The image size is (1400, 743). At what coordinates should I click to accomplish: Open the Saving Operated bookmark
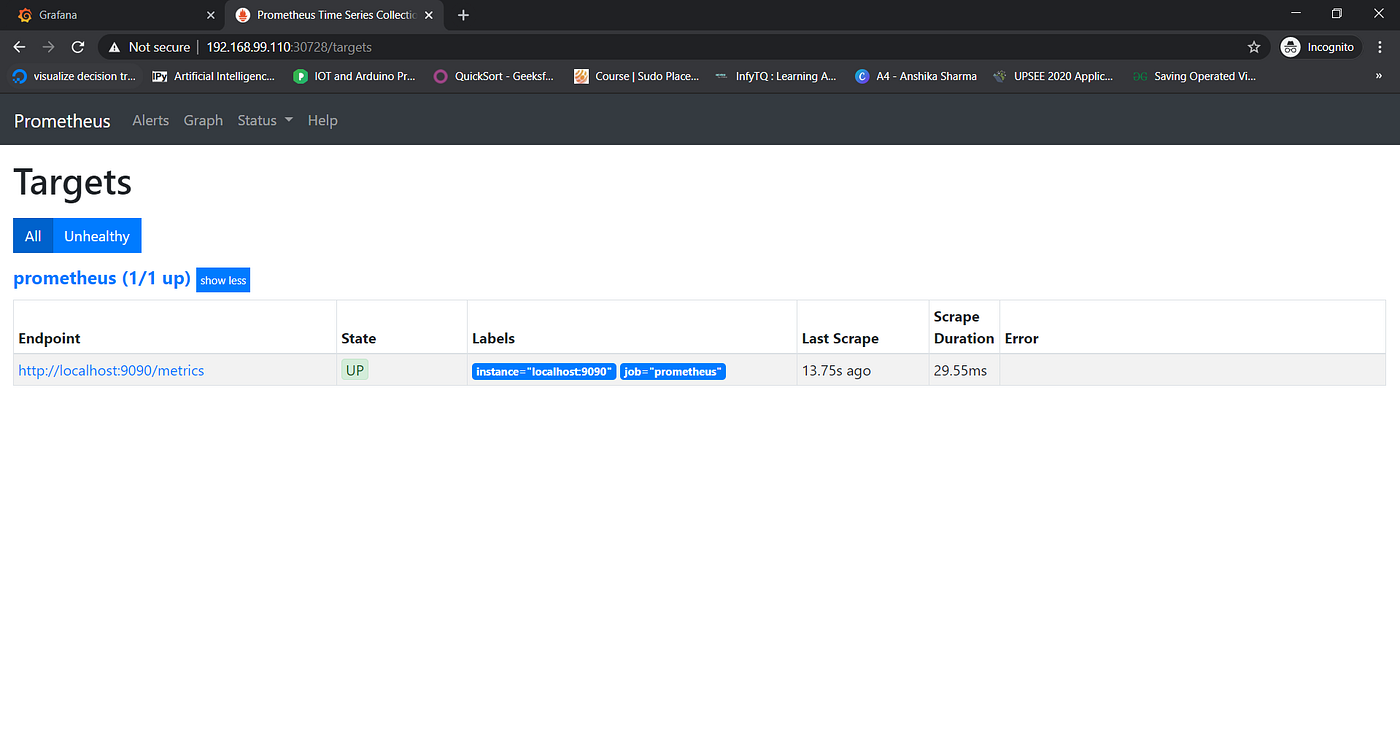pos(1194,76)
